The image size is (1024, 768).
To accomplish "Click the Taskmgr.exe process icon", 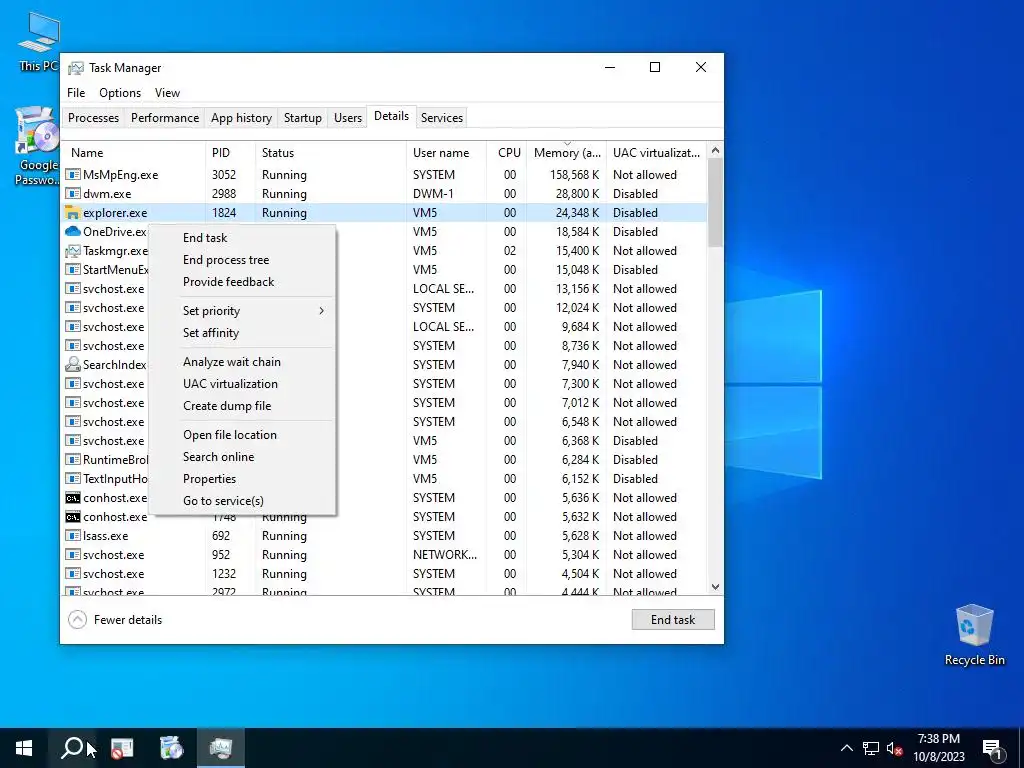I will click(x=72, y=250).
